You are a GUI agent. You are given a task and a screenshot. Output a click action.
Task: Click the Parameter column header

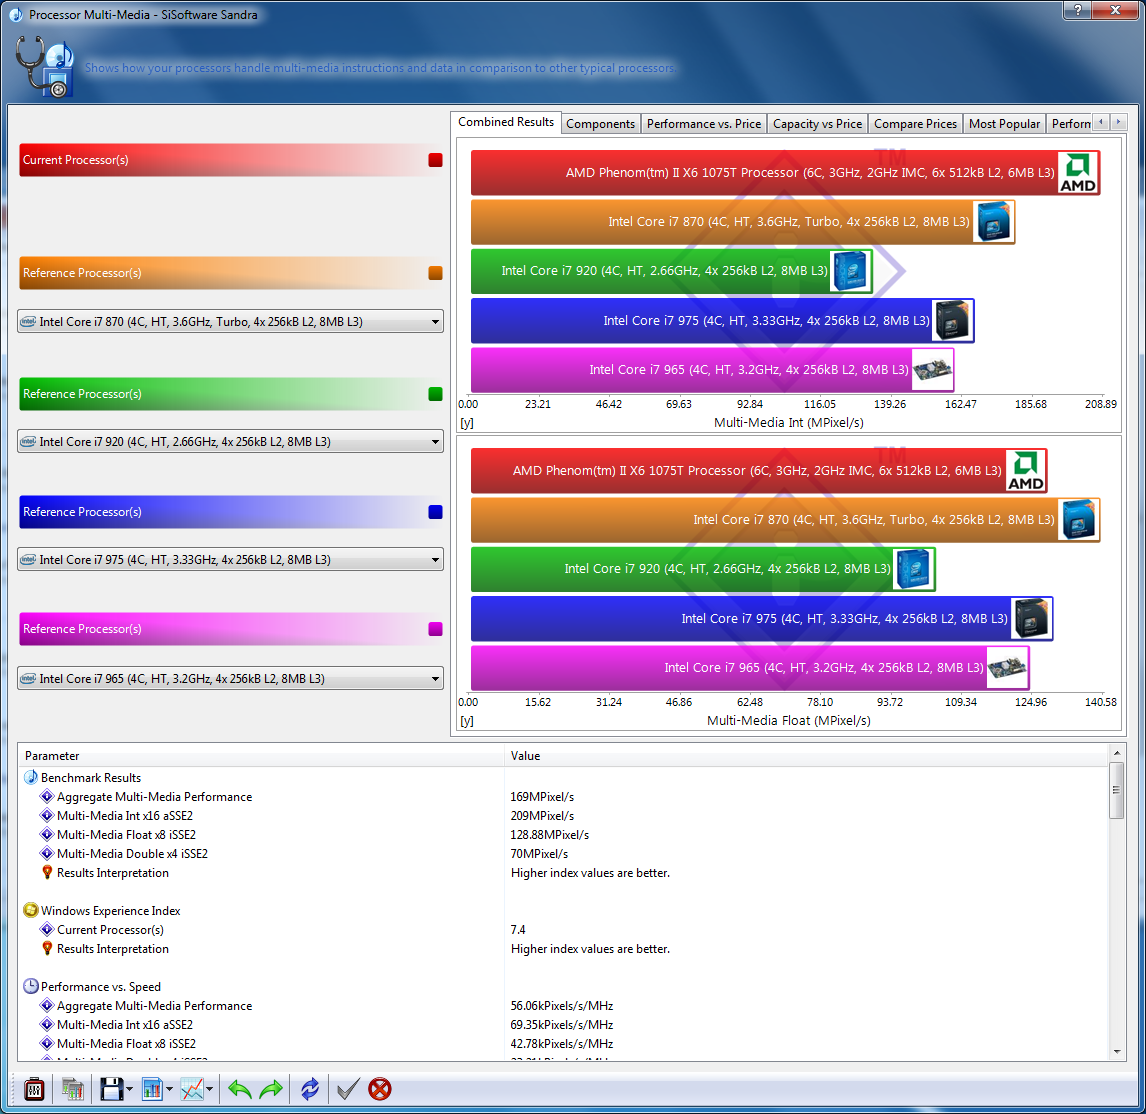pos(262,756)
